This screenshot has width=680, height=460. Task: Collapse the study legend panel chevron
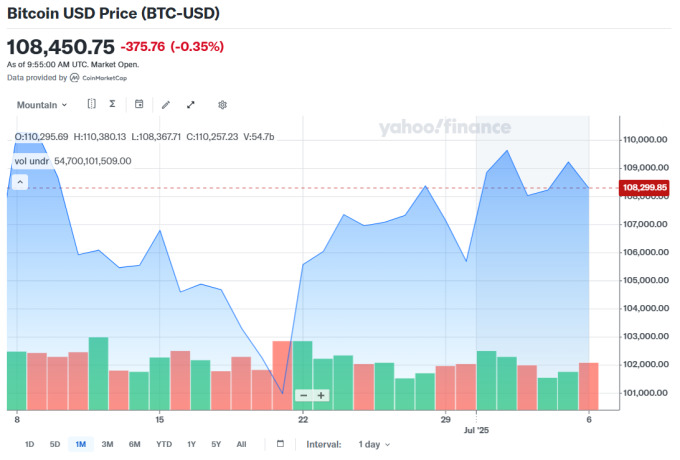(x=19, y=182)
